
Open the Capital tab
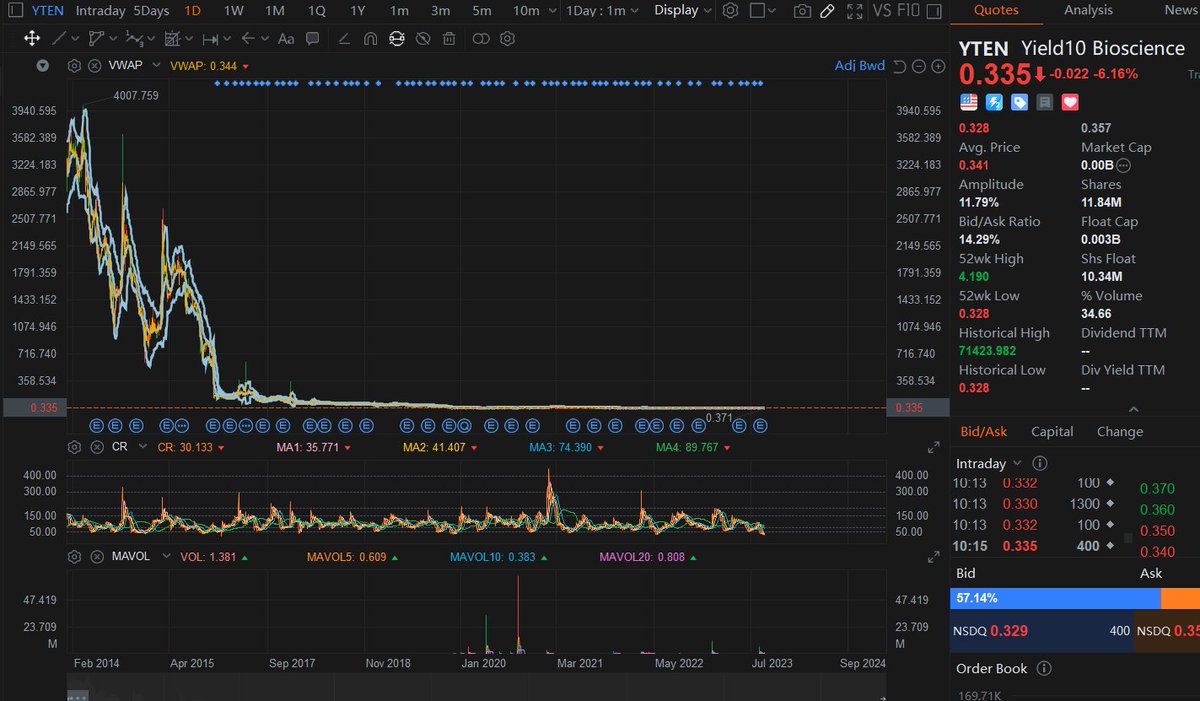pos(1052,432)
